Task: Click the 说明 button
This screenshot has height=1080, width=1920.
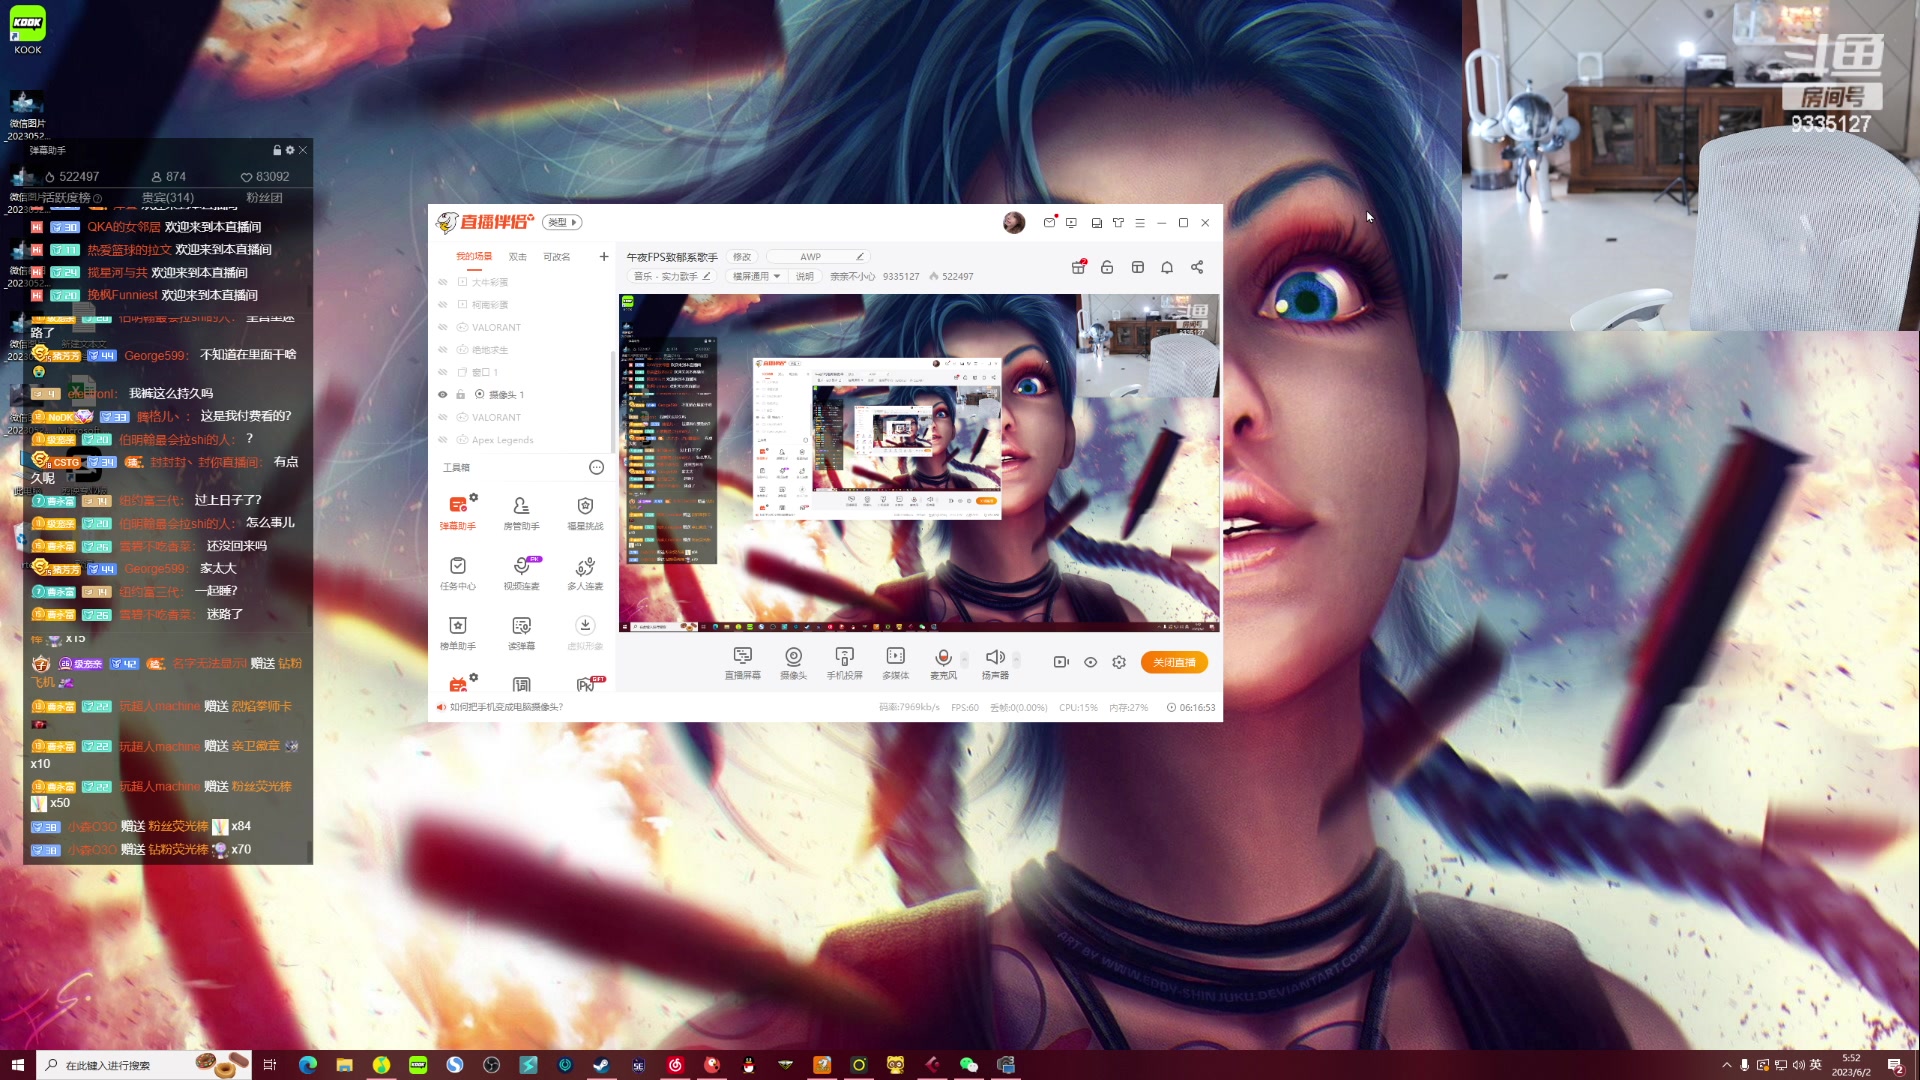Action: pos(804,276)
